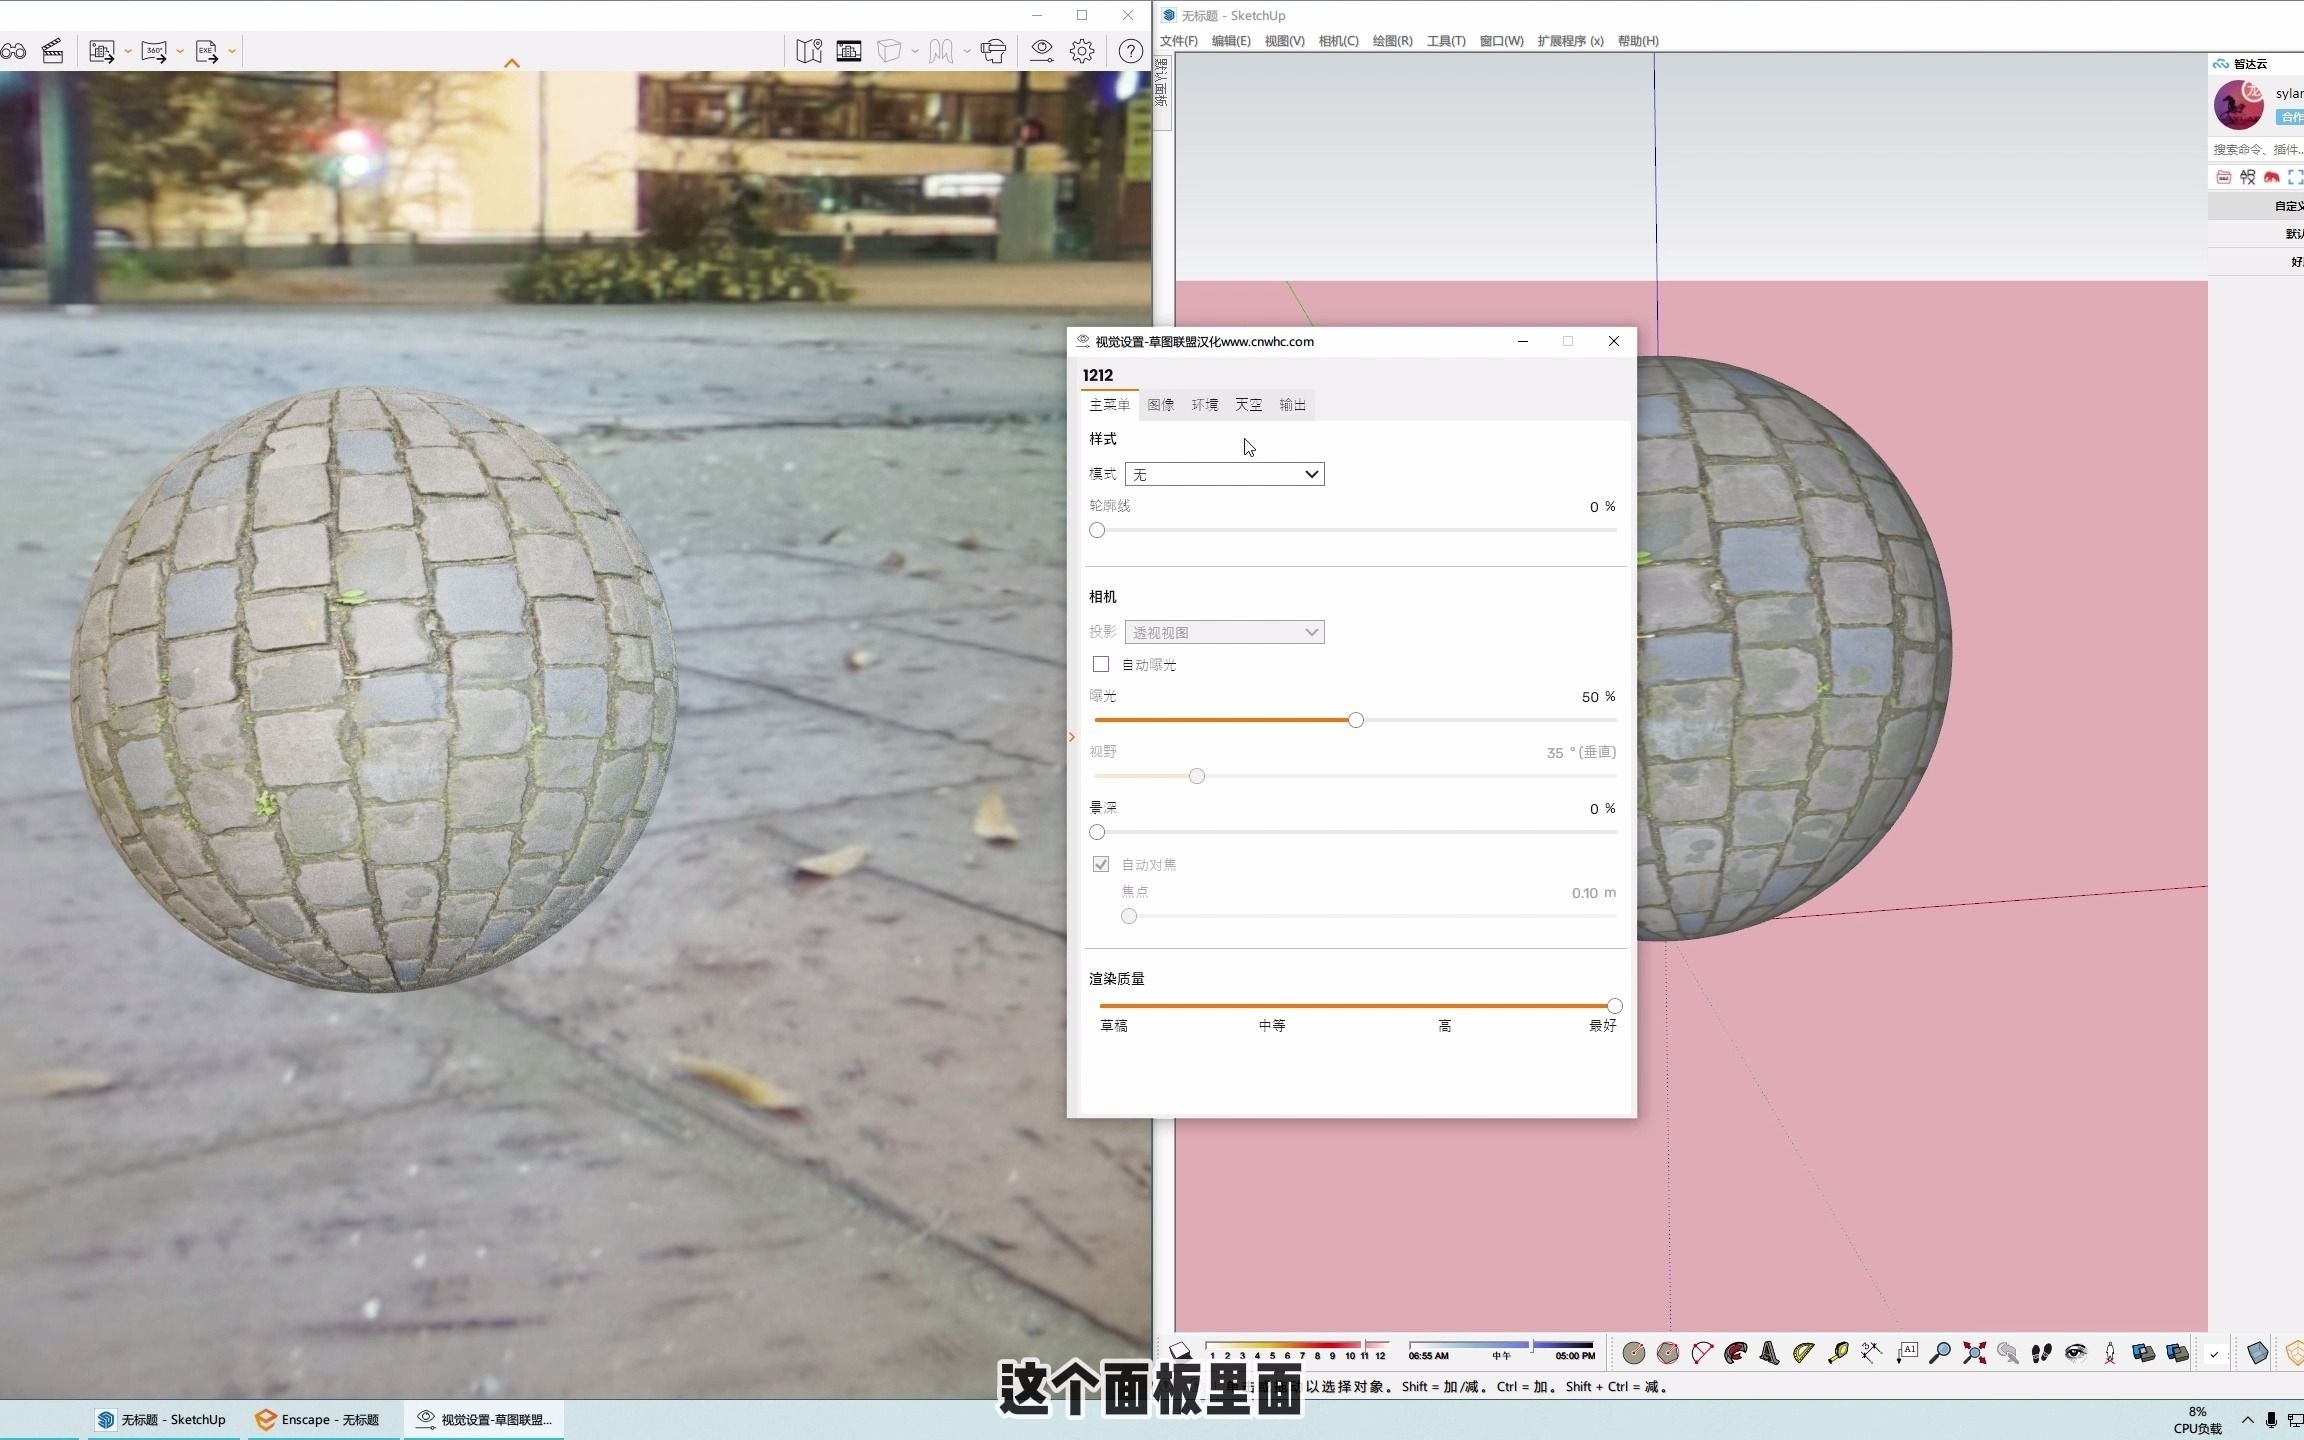Screen dimensions: 2304x1440
Task: Select the Zoom Extents tool
Action: [x=1974, y=1353]
